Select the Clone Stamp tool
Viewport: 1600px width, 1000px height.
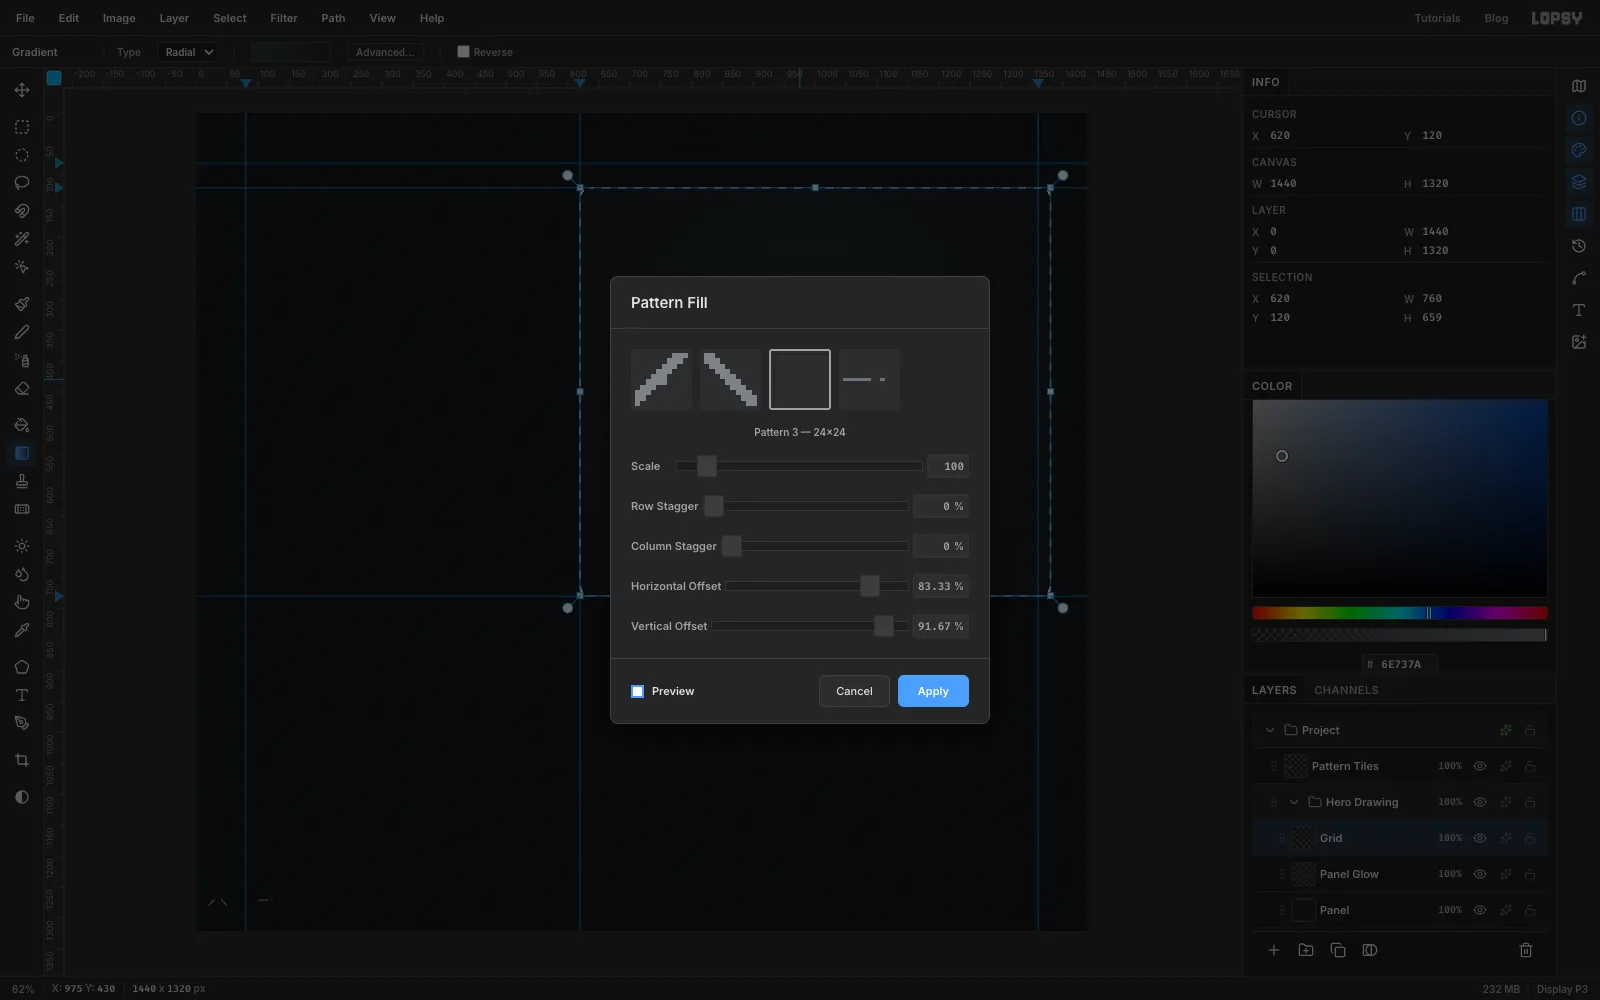(x=22, y=481)
